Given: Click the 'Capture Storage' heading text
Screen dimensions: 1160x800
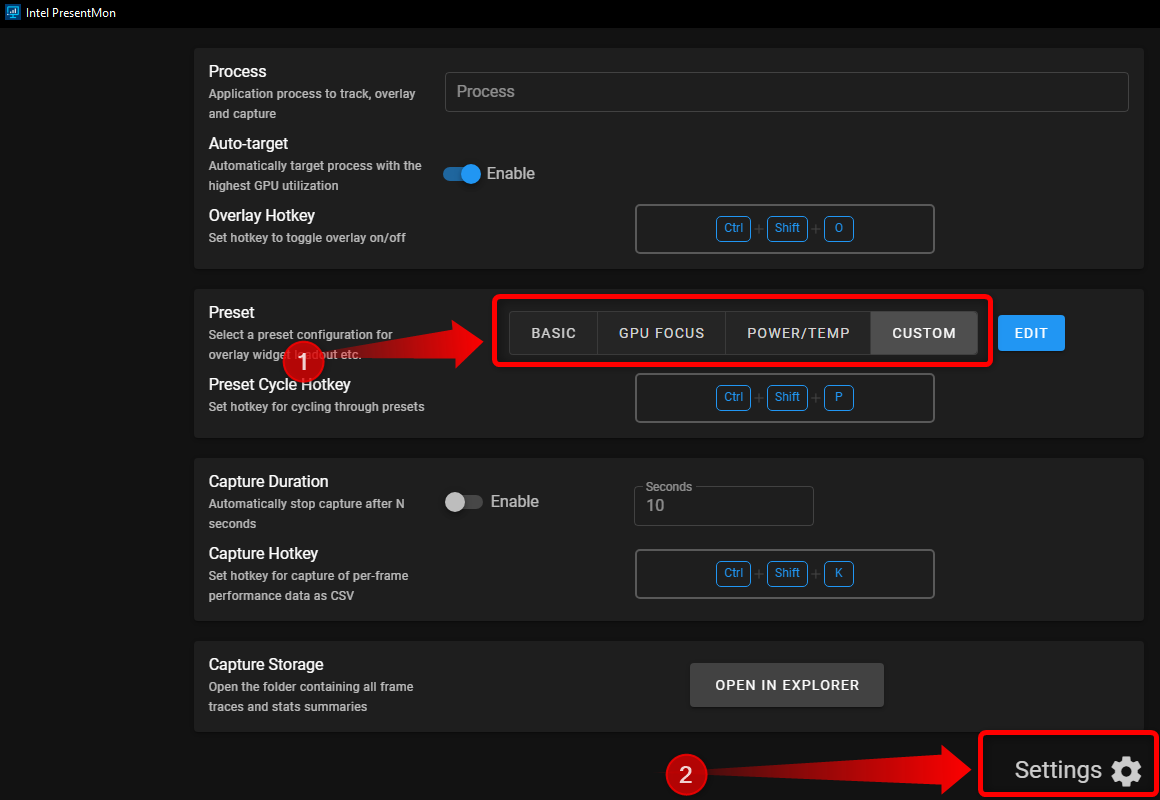Looking at the screenshot, I should point(266,665).
